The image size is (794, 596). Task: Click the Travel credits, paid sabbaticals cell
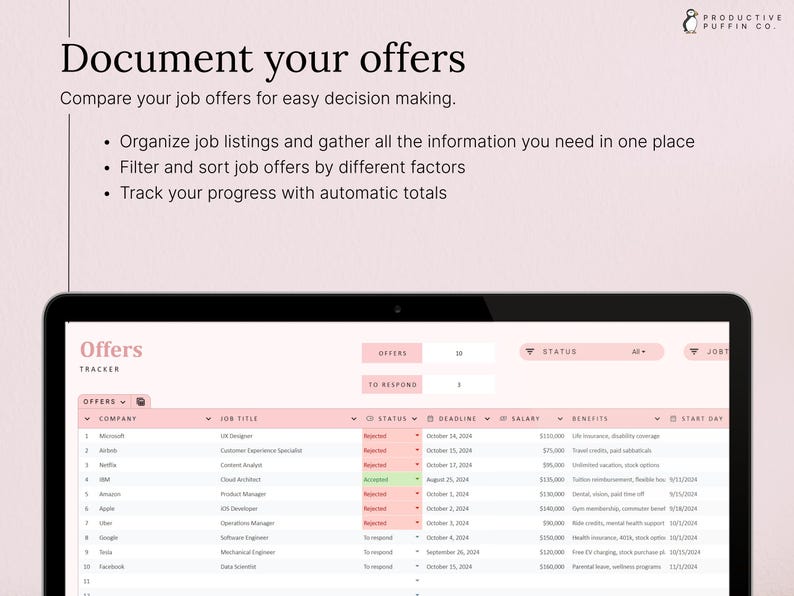point(617,450)
